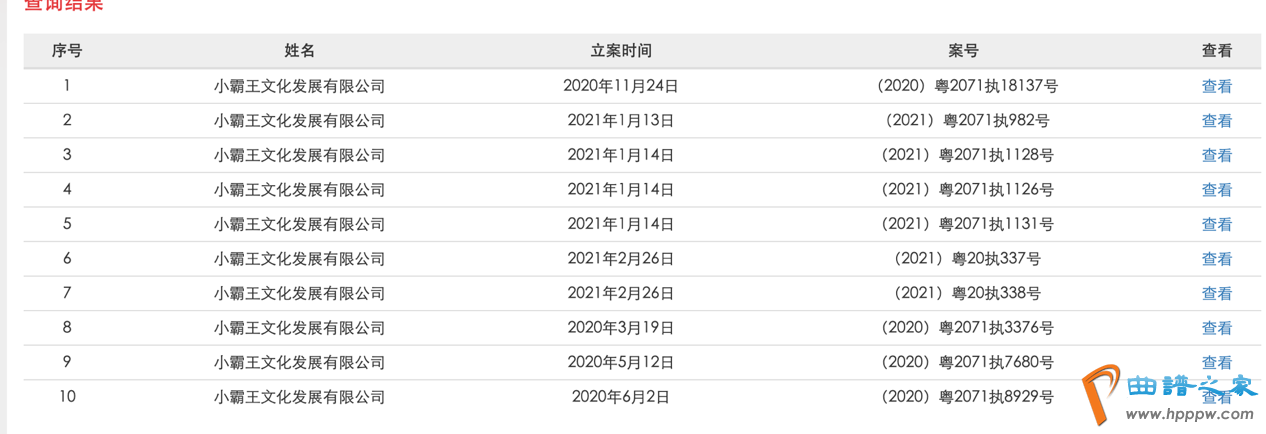
Task: Click the date 2020年11月24日 cell
Action: 621,86
